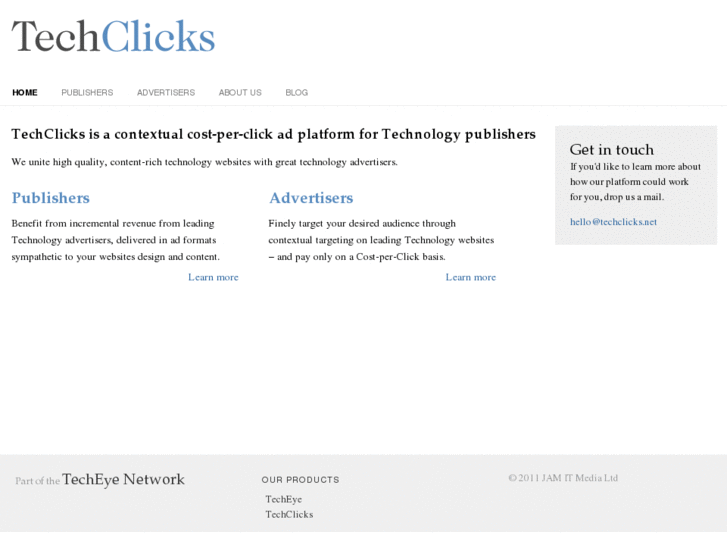
Task: Visit the BLOG navigation tab
Action: 297,92
